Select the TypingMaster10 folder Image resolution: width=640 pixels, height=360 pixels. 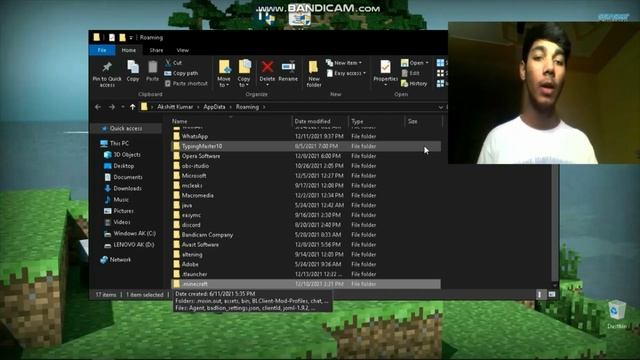(306, 146)
